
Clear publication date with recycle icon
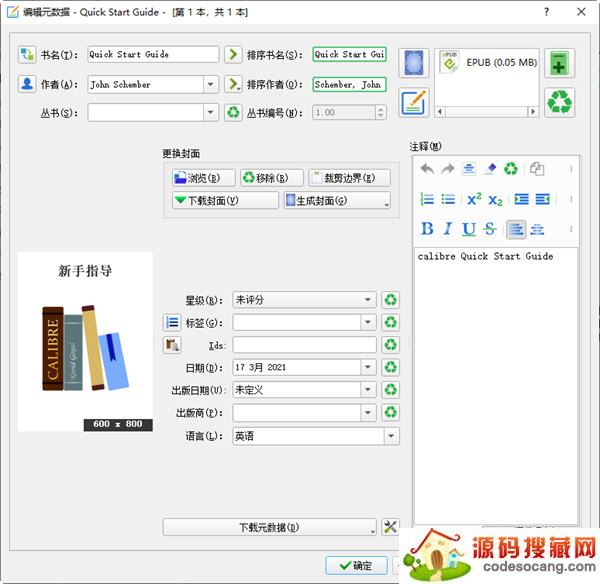point(390,390)
